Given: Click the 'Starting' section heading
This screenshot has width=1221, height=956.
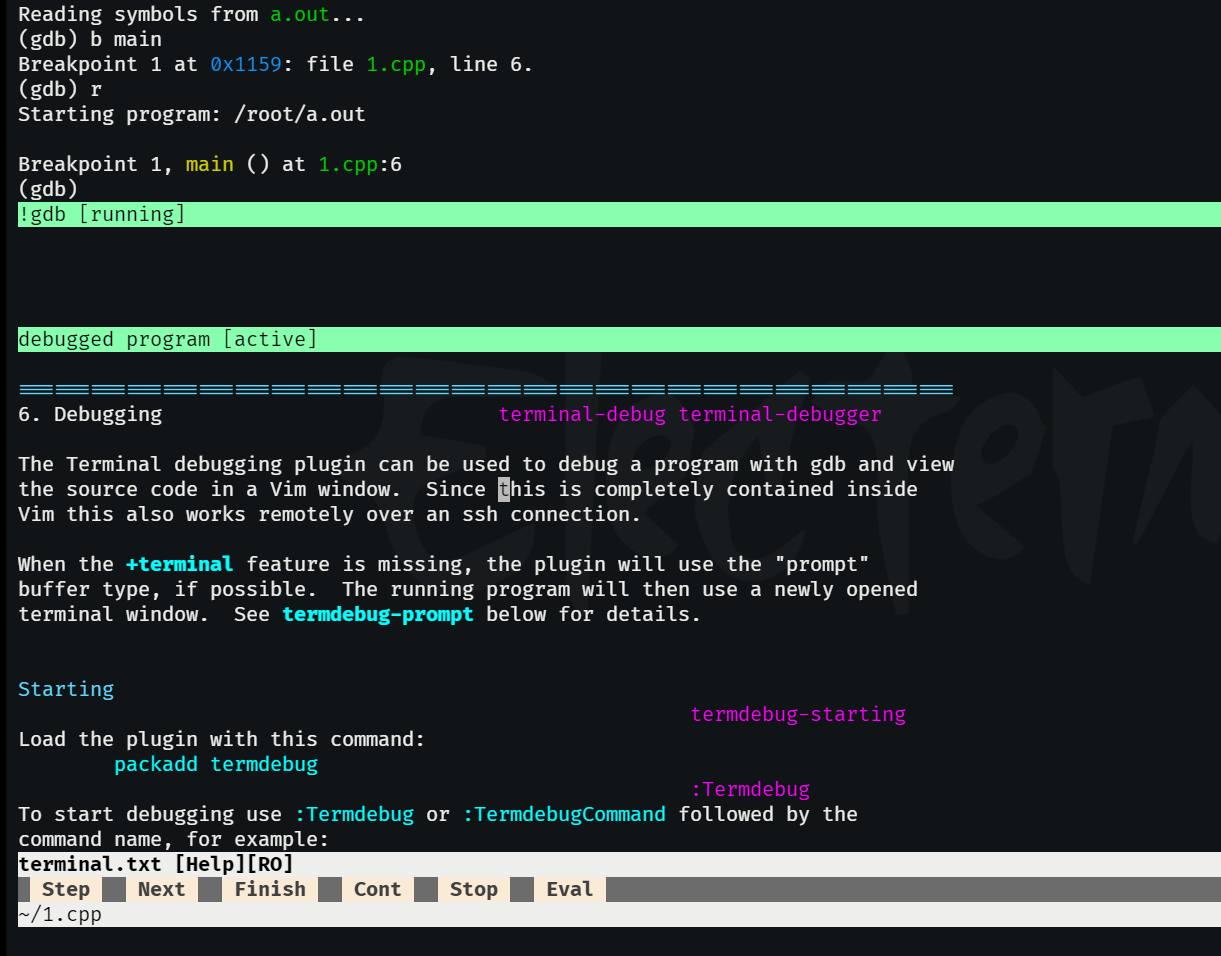Looking at the screenshot, I should 66,689.
